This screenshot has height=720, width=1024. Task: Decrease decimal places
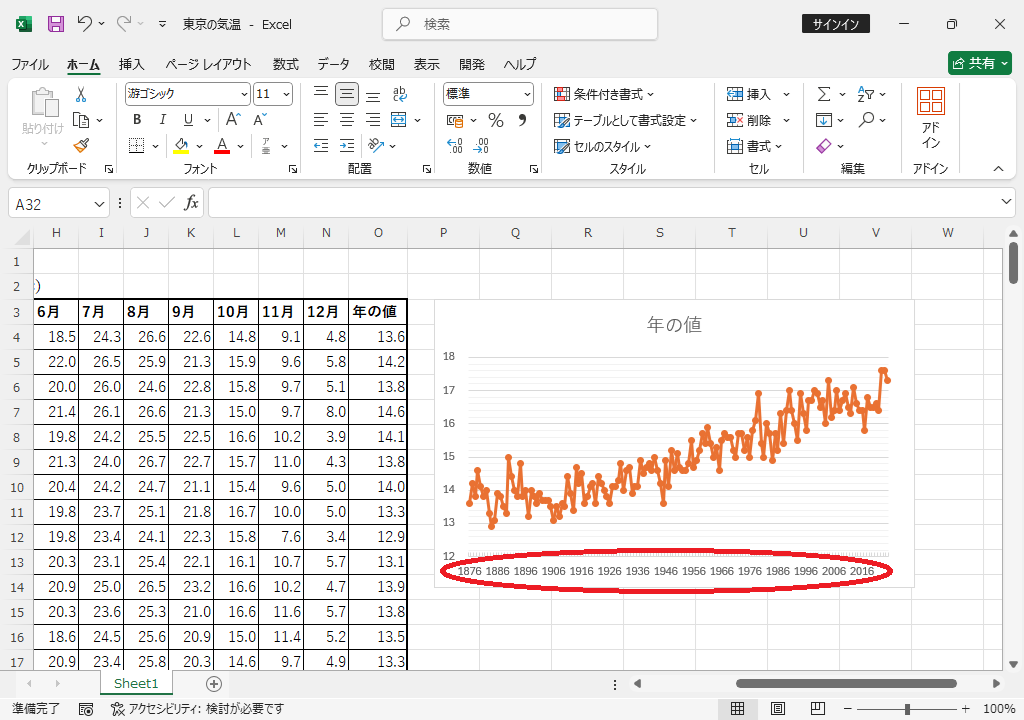[x=481, y=146]
